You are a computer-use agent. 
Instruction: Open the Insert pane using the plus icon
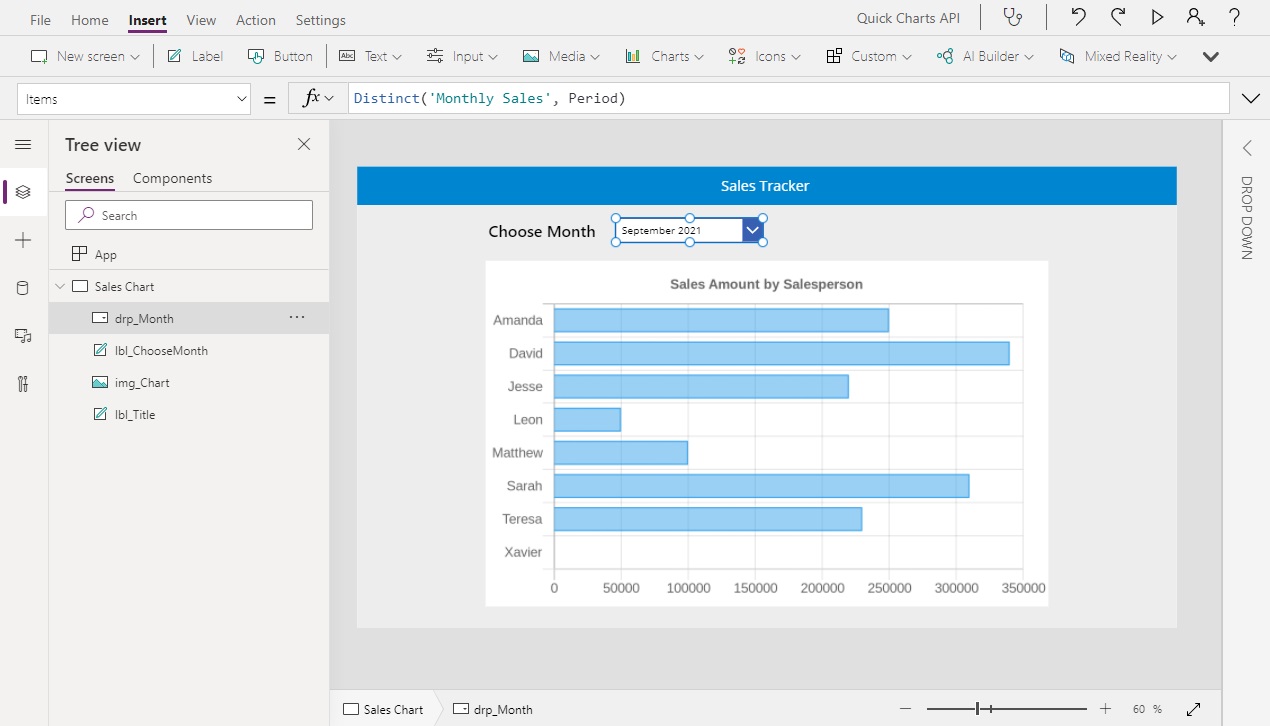click(22, 239)
